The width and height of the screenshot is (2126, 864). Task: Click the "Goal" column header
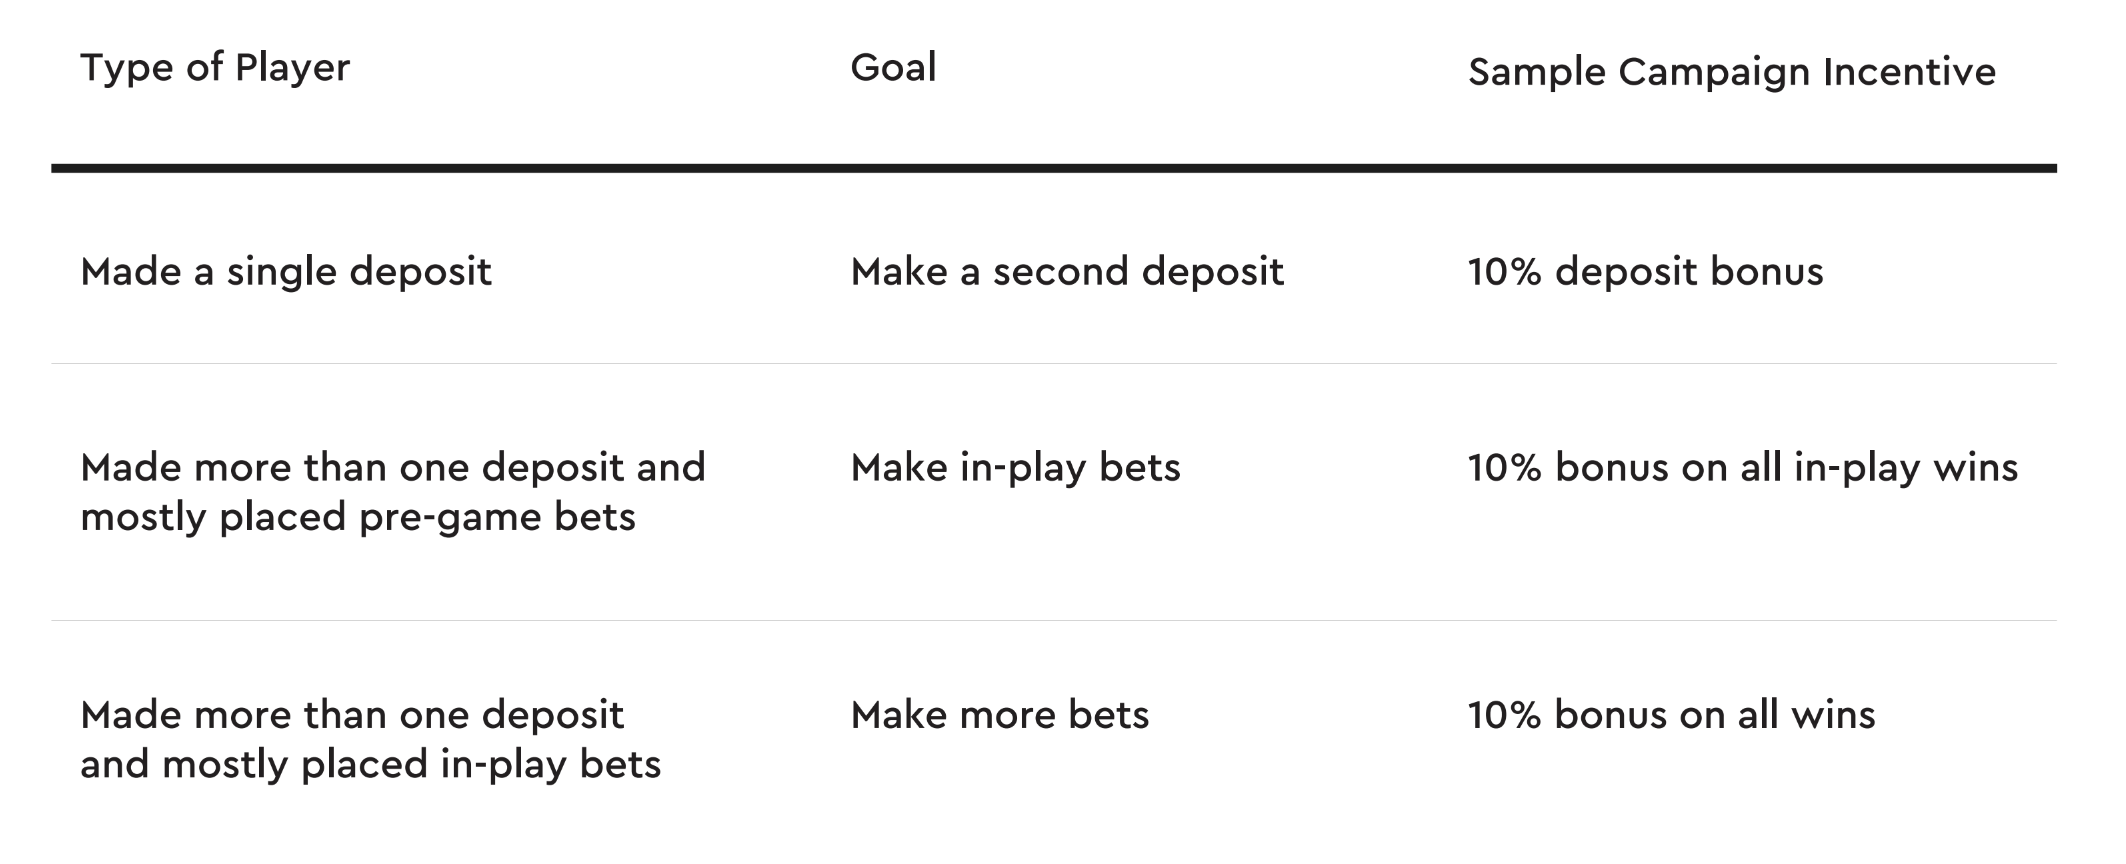point(893,68)
